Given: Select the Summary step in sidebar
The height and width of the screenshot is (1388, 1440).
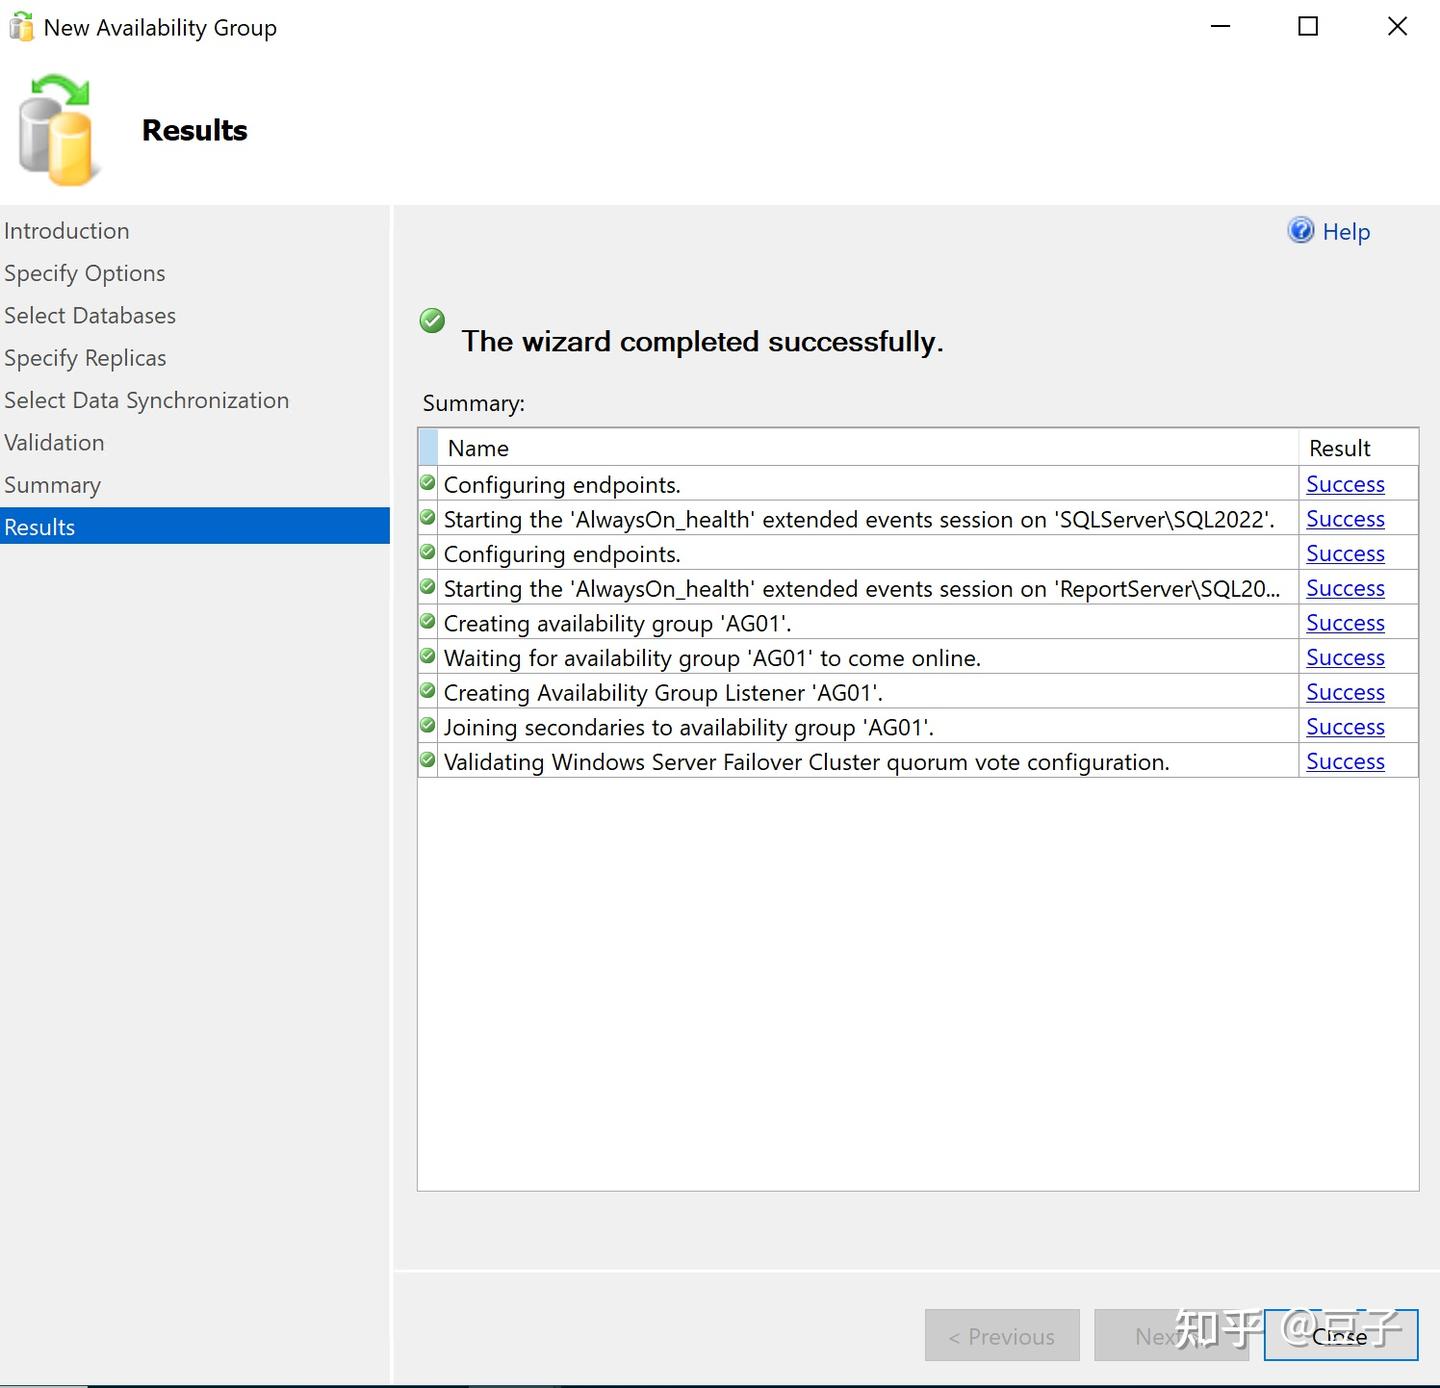Looking at the screenshot, I should tap(52, 485).
